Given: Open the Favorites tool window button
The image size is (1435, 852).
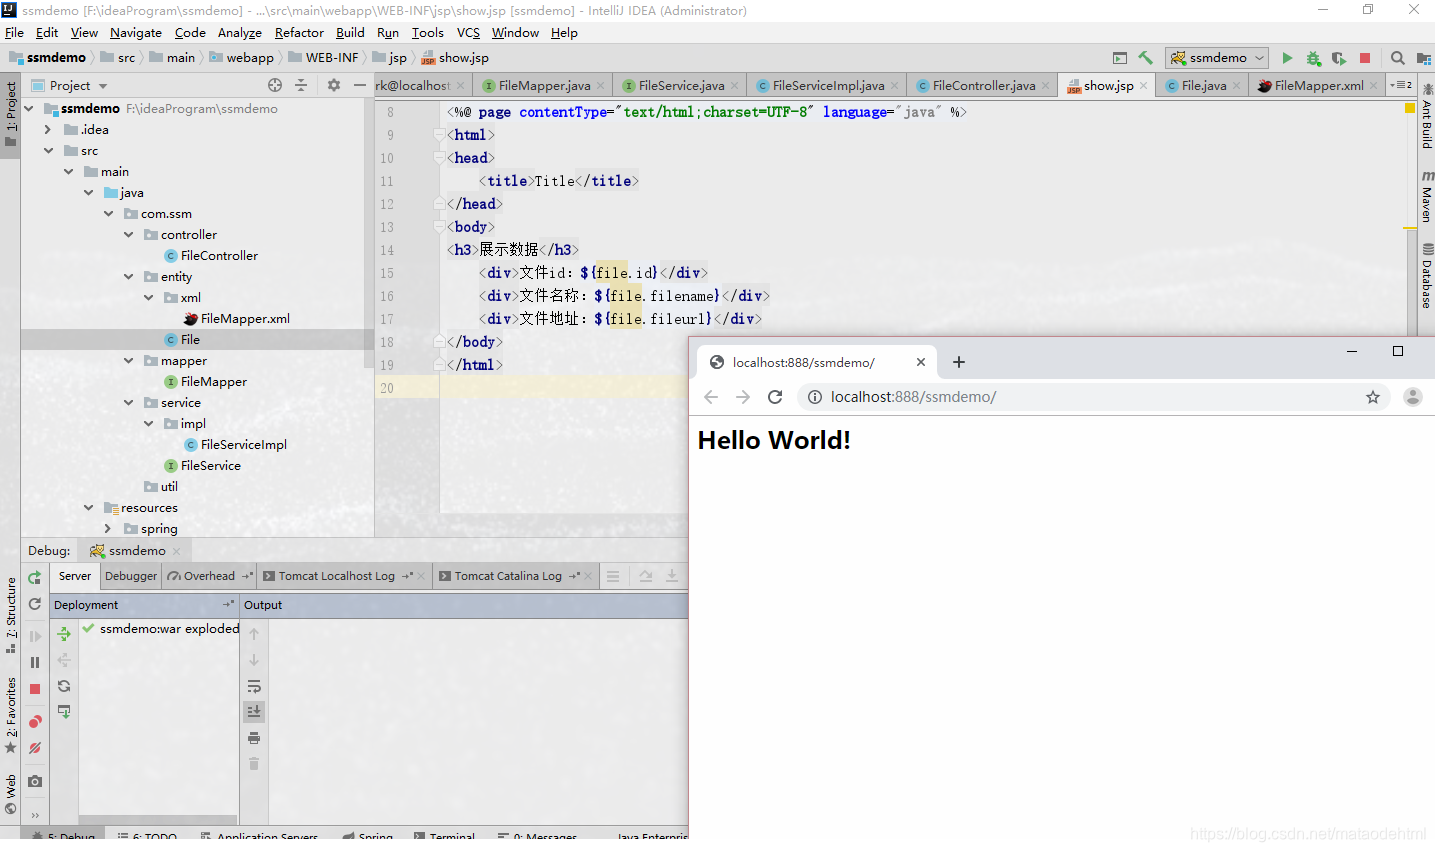Looking at the screenshot, I should [11, 714].
